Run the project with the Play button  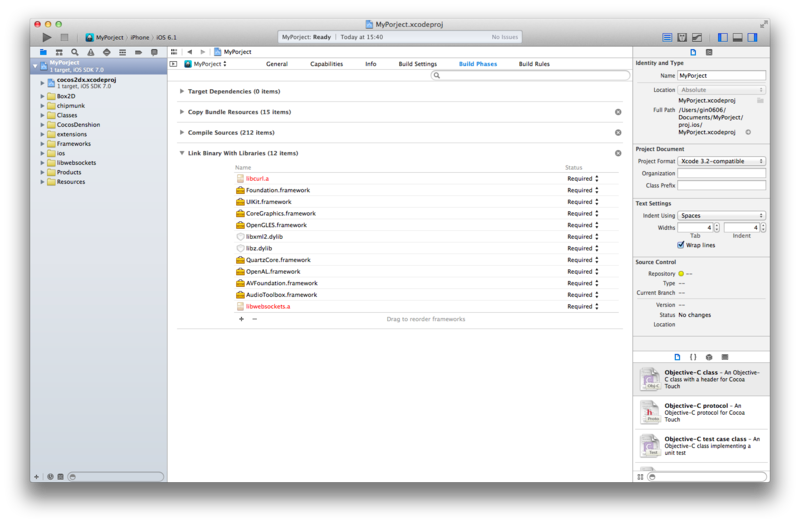47,37
